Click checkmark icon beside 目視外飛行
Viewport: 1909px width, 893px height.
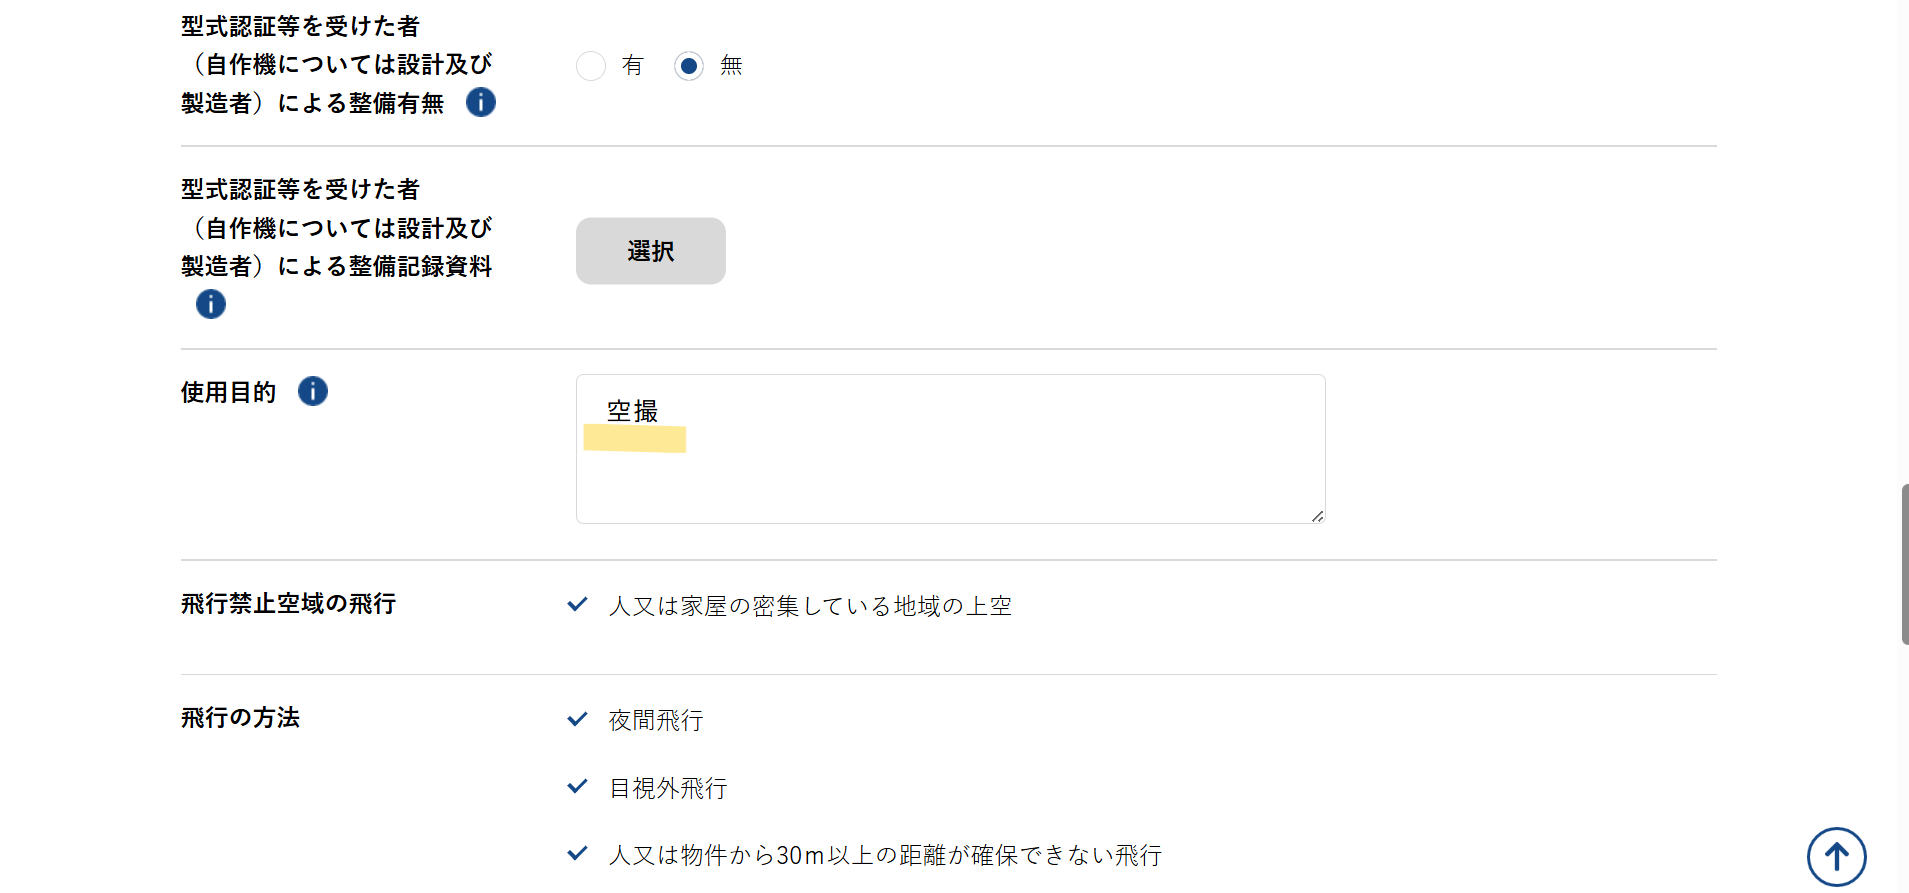pos(577,787)
